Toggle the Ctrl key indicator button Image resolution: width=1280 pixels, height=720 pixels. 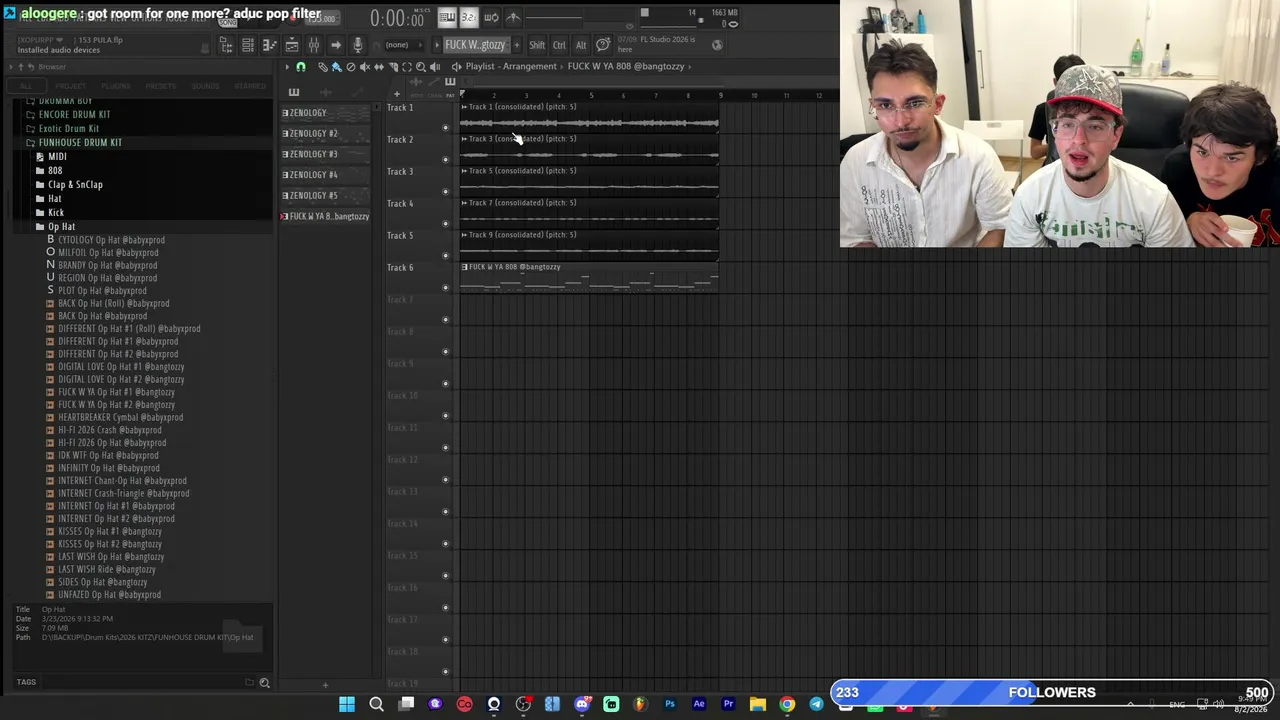pyautogui.click(x=559, y=45)
